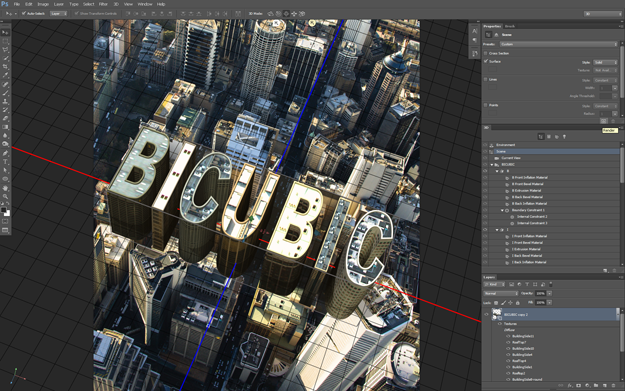Open the Surface Style dropdown

(x=605, y=63)
